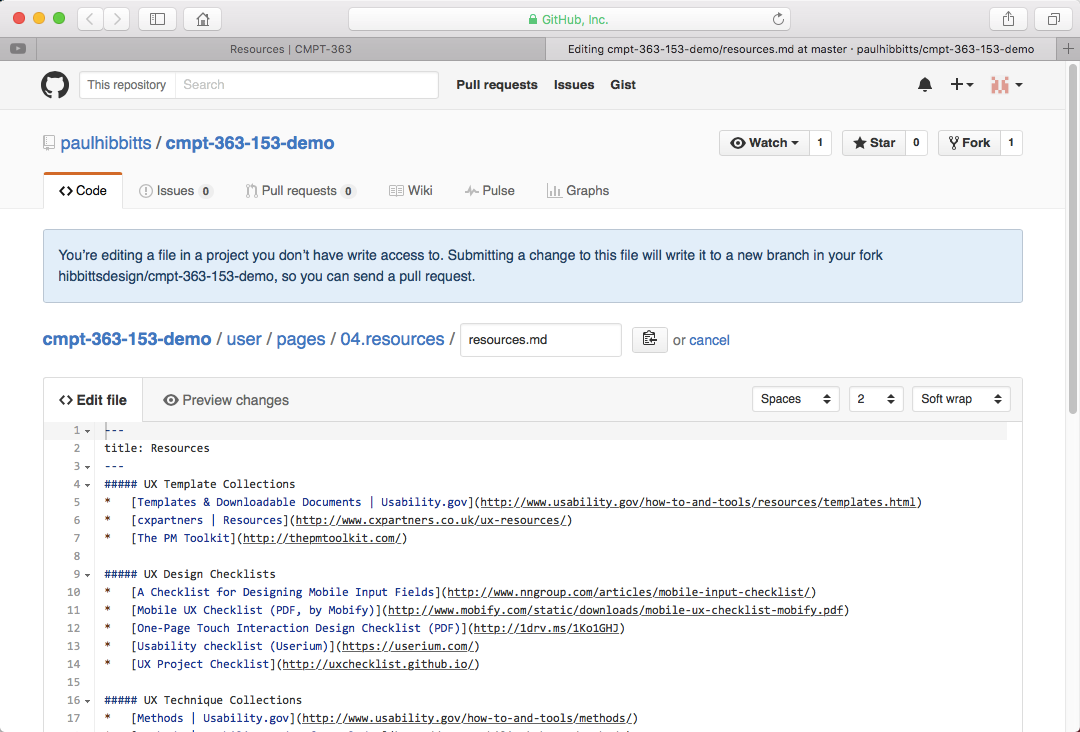Image resolution: width=1080 pixels, height=732 pixels.
Task: Reload the page in address bar
Action: [x=778, y=19]
